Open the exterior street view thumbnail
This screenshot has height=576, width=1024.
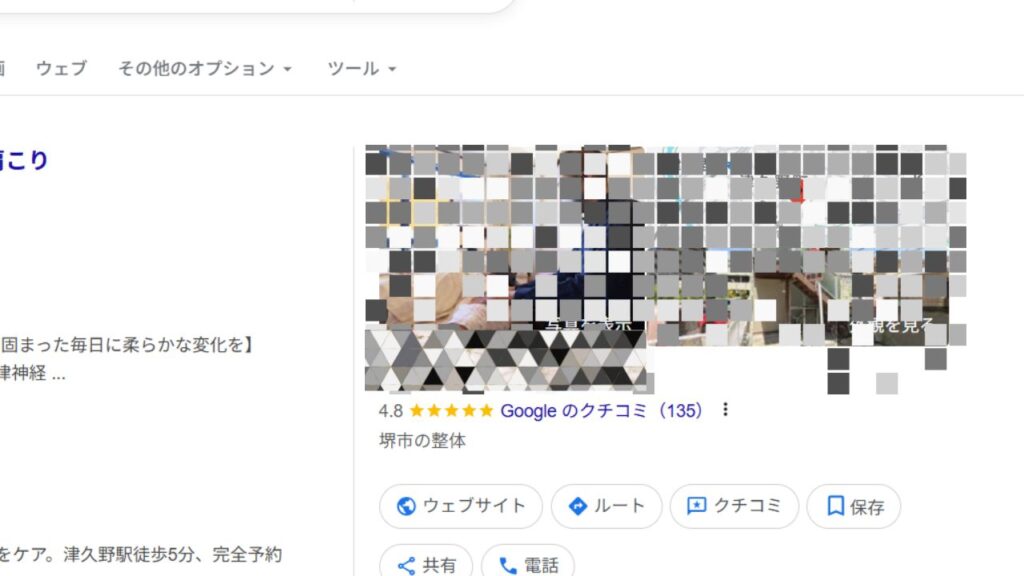807,245
